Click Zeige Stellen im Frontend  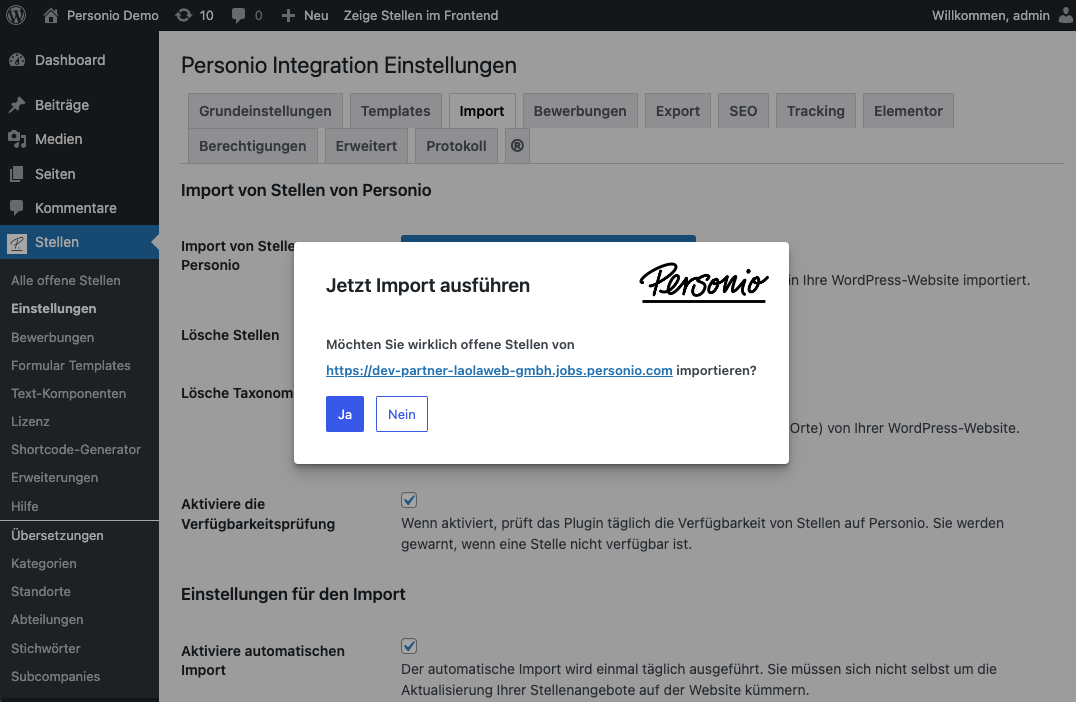[x=421, y=15]
